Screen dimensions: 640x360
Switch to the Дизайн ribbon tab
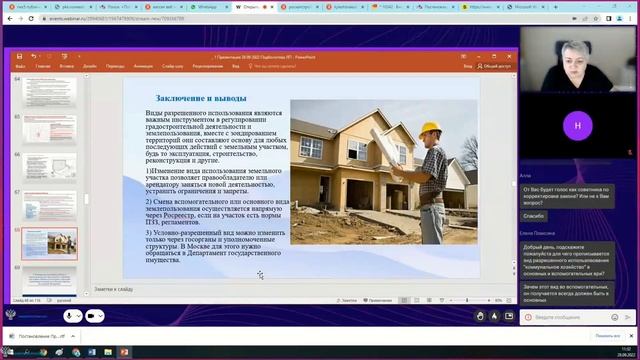coord(90,66)
